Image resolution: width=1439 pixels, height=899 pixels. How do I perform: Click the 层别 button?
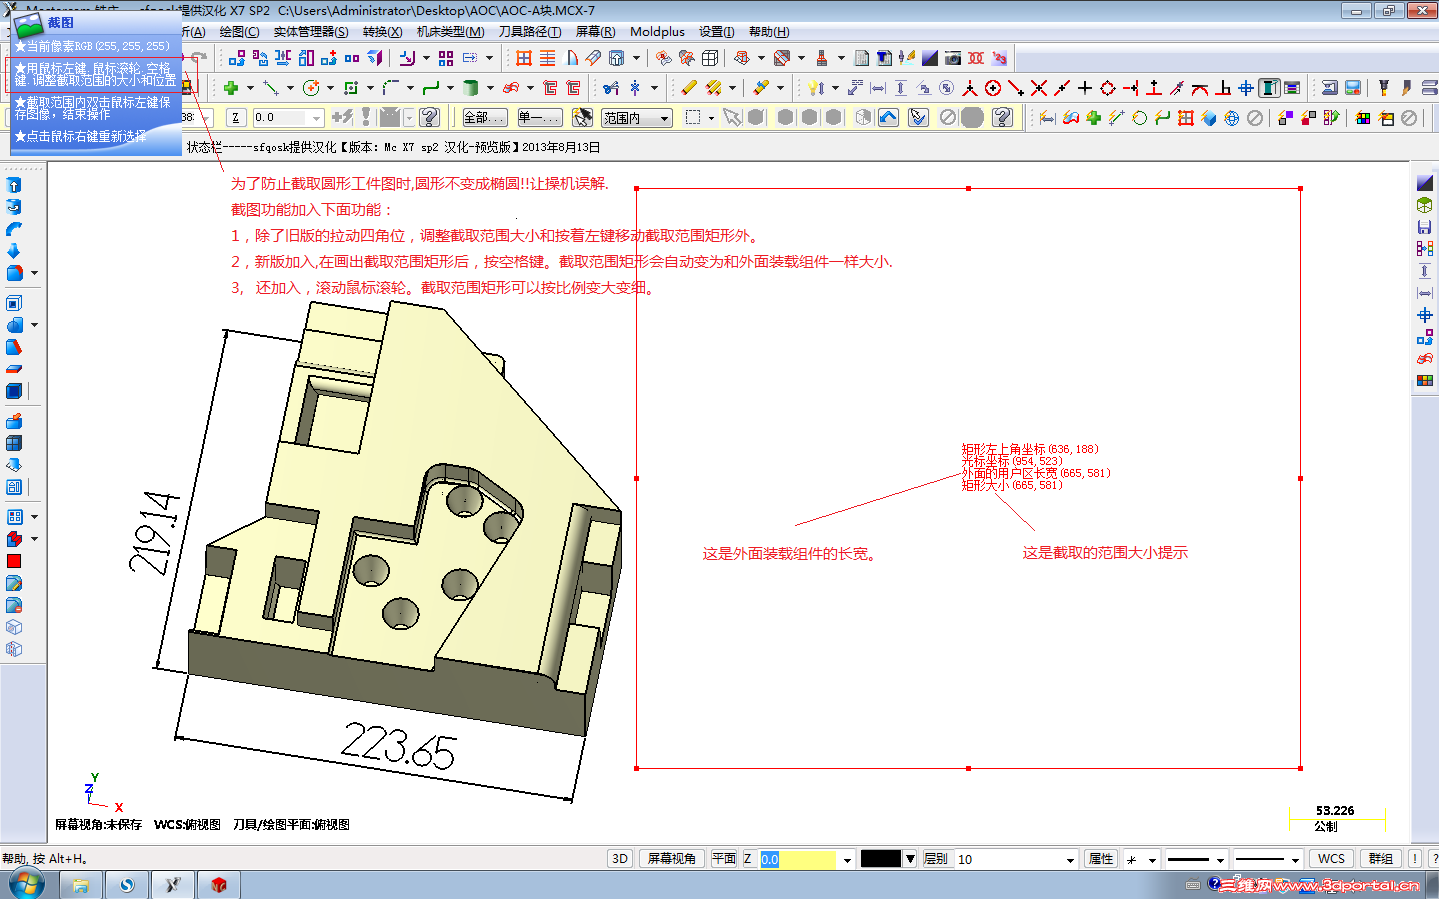tap(936, 859)
